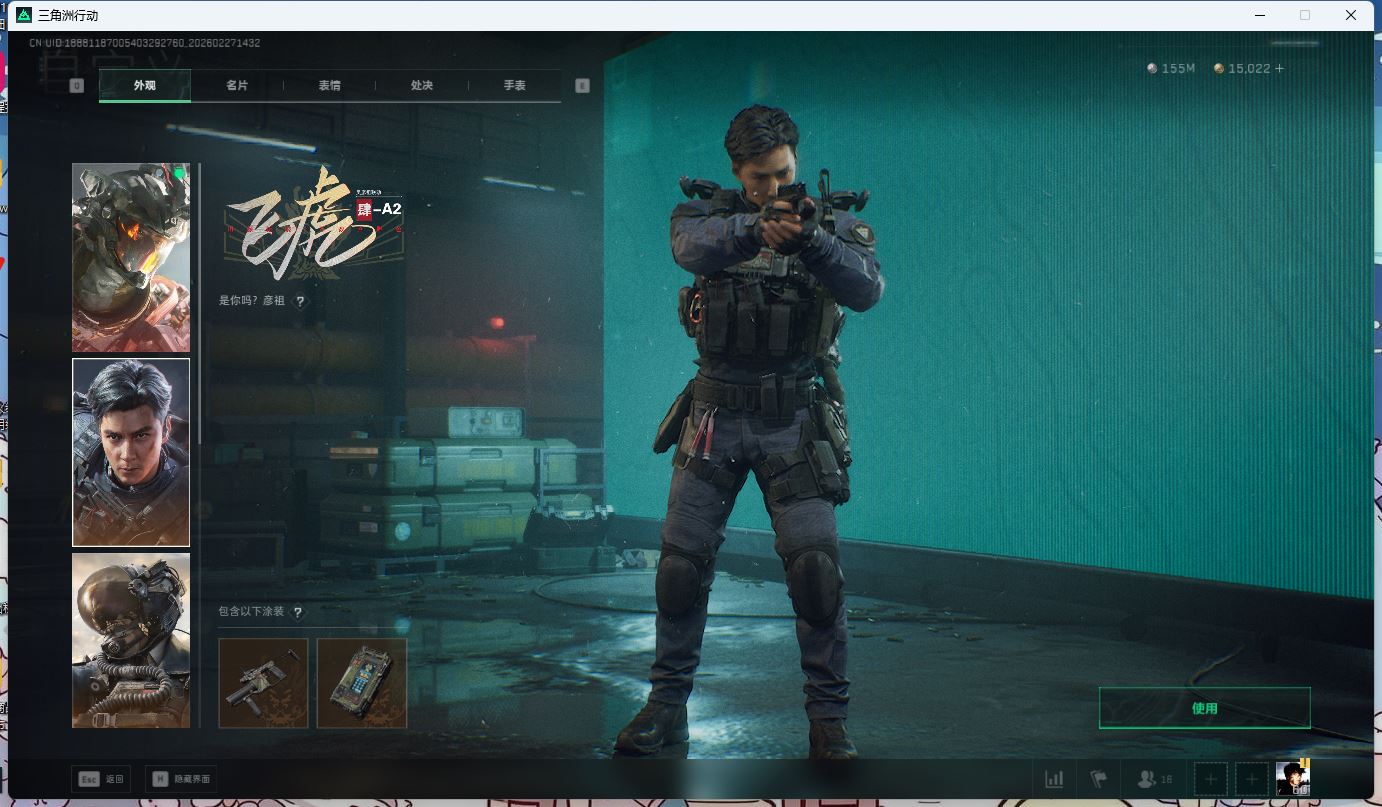Click the help icon next to 包含以下涂装
The height and width of the screenshot is (807, 1382).
[297, 612]
